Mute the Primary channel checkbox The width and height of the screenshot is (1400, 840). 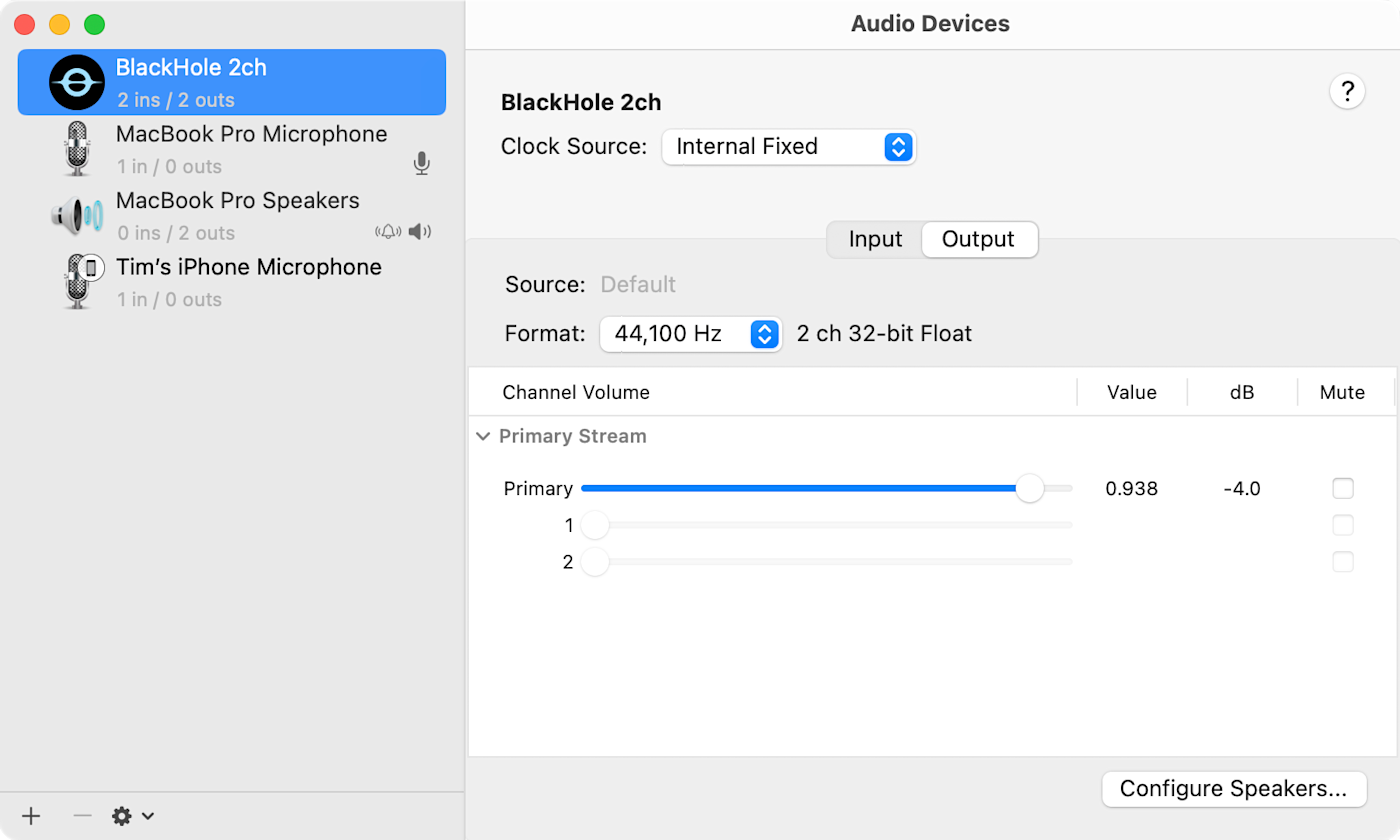(1342, 489)
